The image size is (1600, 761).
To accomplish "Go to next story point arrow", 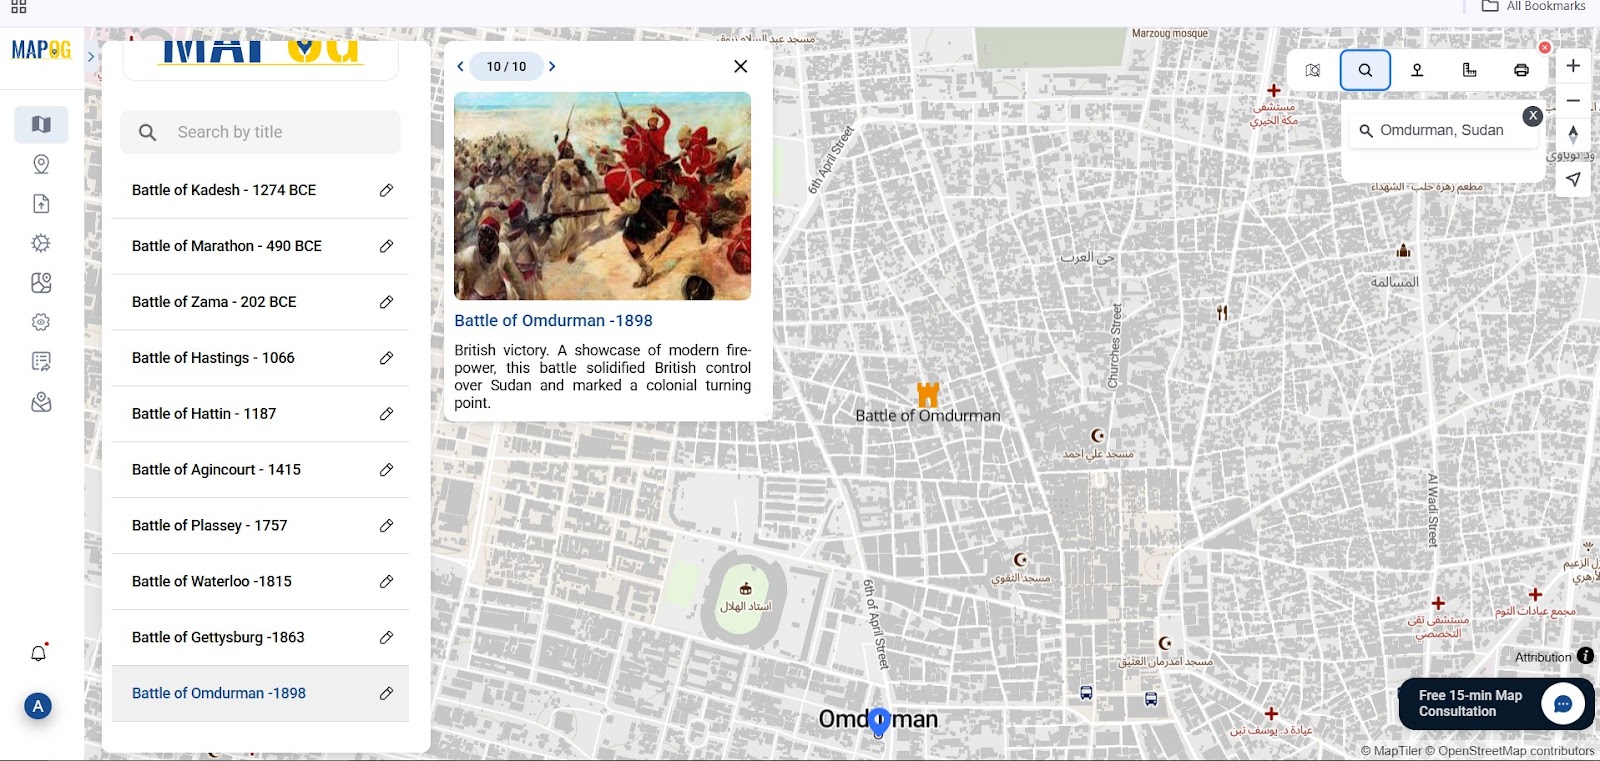I will pyautogui.click(x=552, y=67).
